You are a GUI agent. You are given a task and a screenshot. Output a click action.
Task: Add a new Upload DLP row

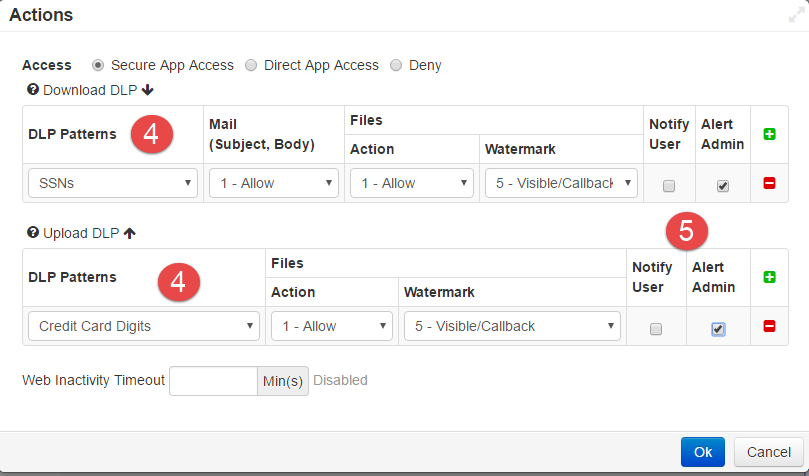[x=769, y=277]
